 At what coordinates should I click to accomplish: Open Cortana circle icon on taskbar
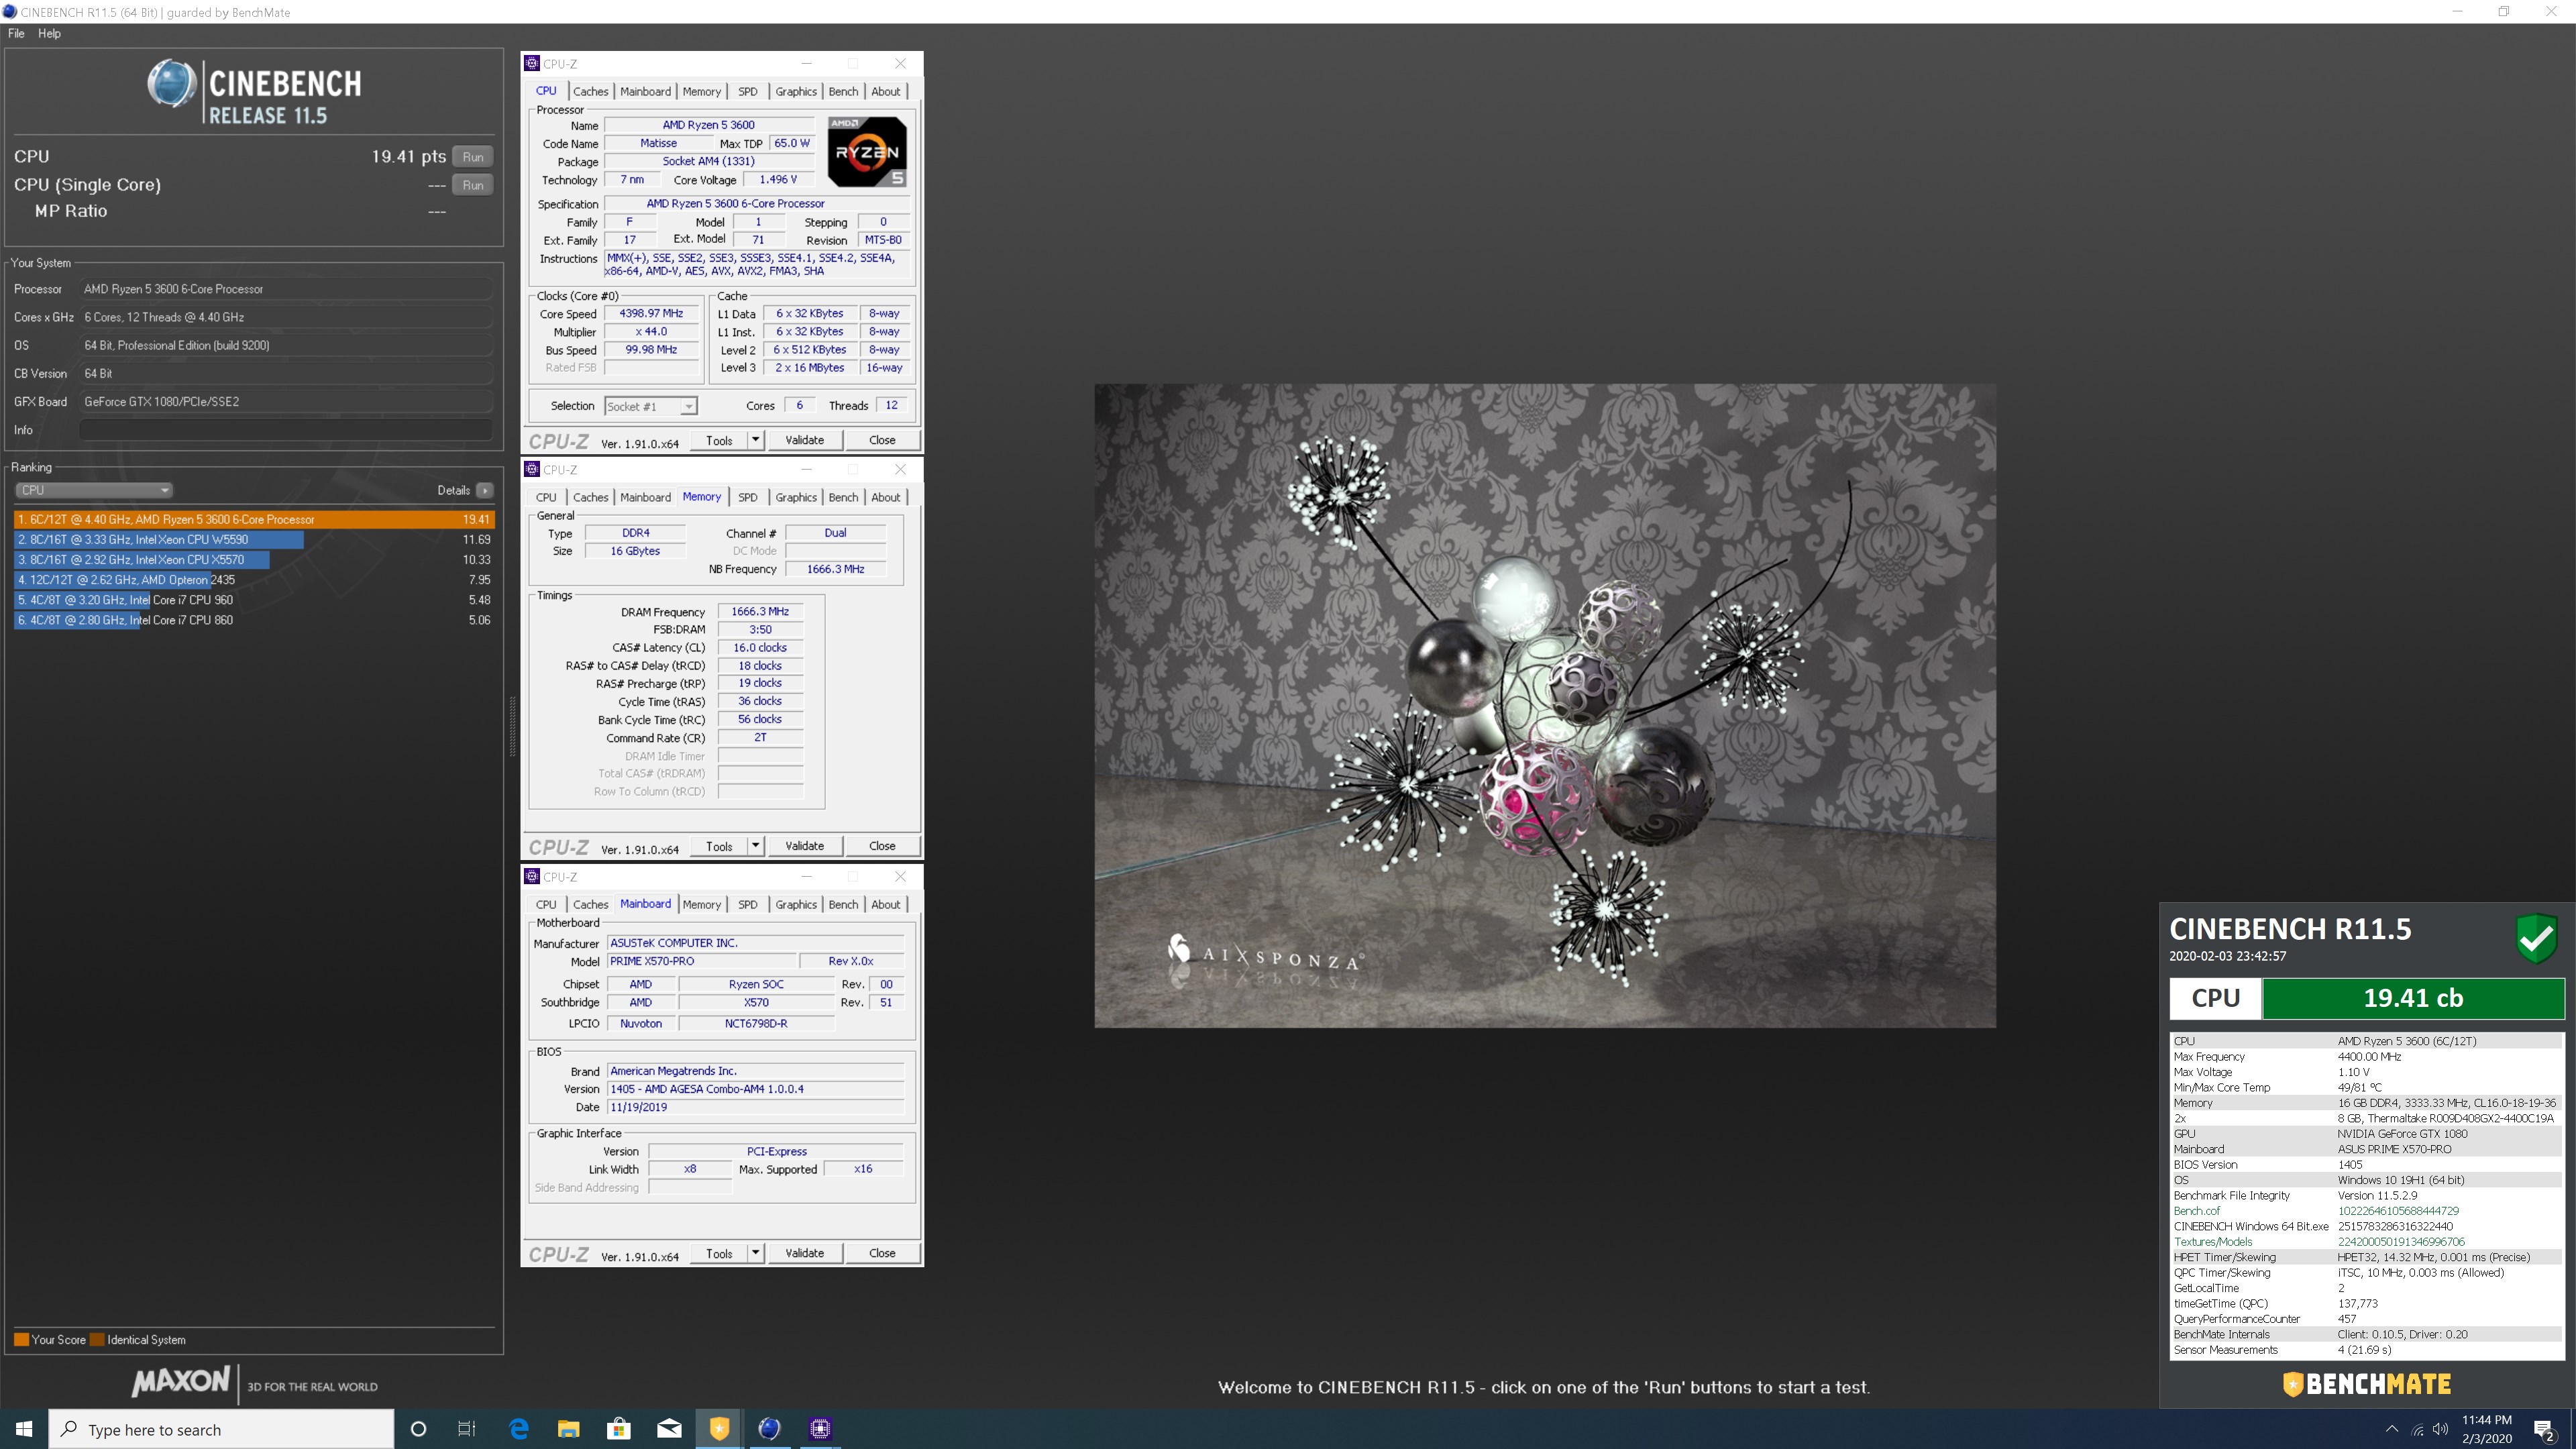tap(419, 1429)
